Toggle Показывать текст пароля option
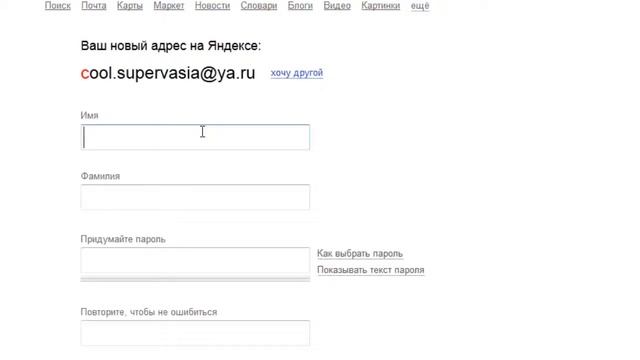The height and width of the screenshot is (360, 640). pos(371,270)
